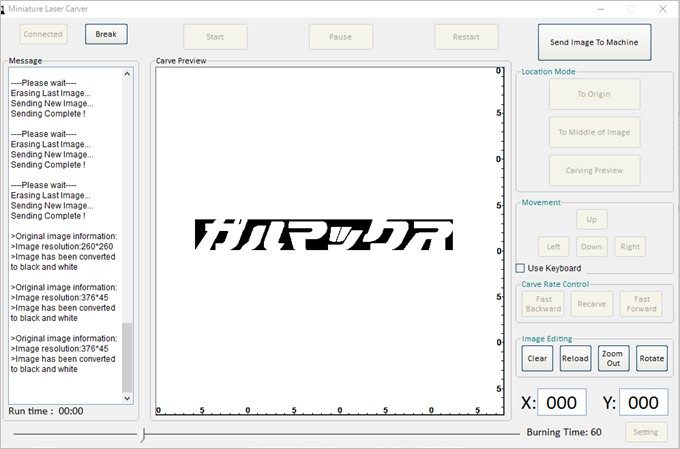Image resolution: width=680 pixels, height=449 pixels.
Task: Click the Zoom Out button
Action: 614,358
